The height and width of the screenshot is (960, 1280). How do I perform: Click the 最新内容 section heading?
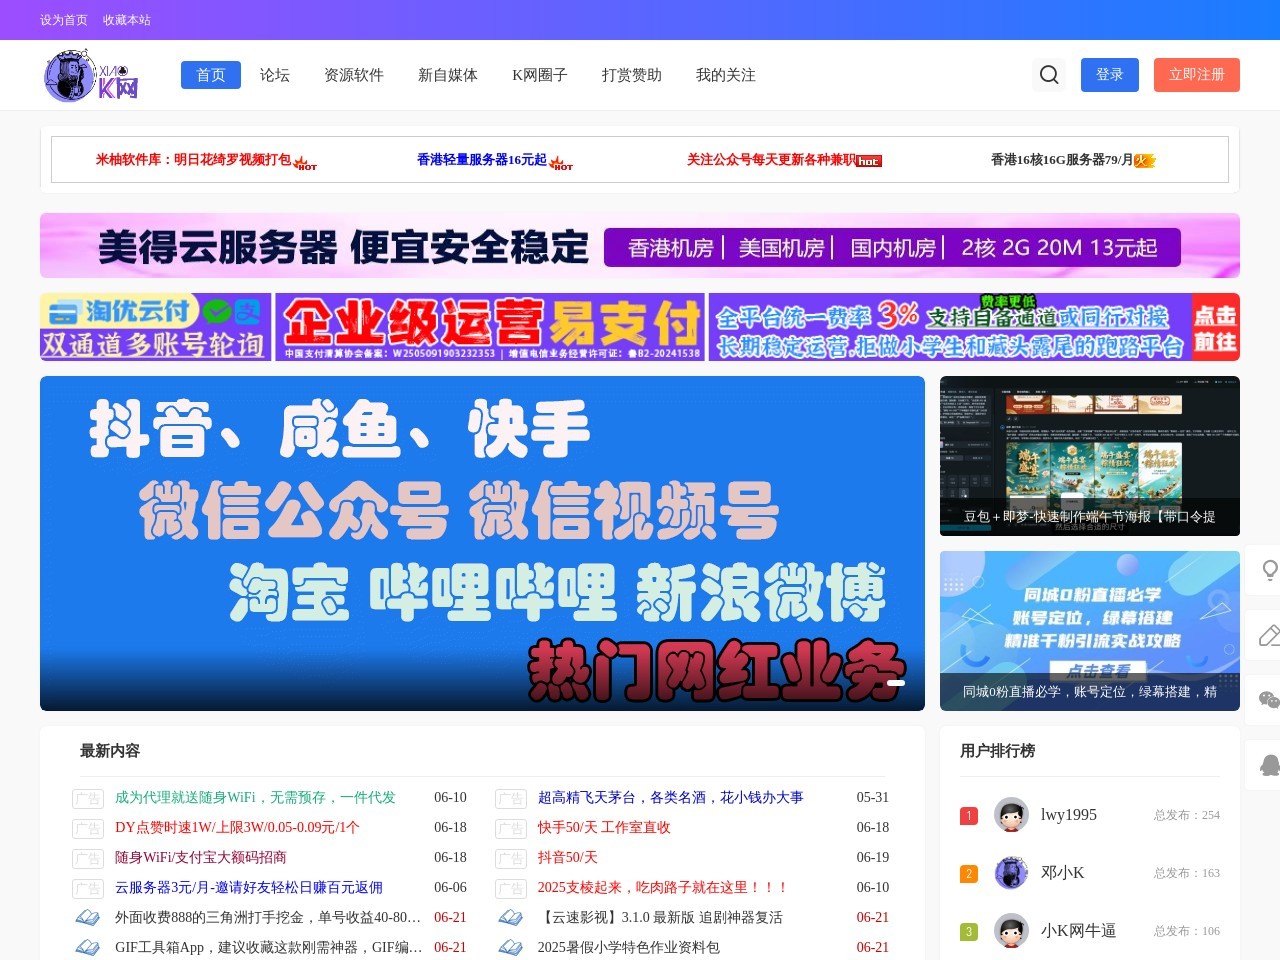110,751
